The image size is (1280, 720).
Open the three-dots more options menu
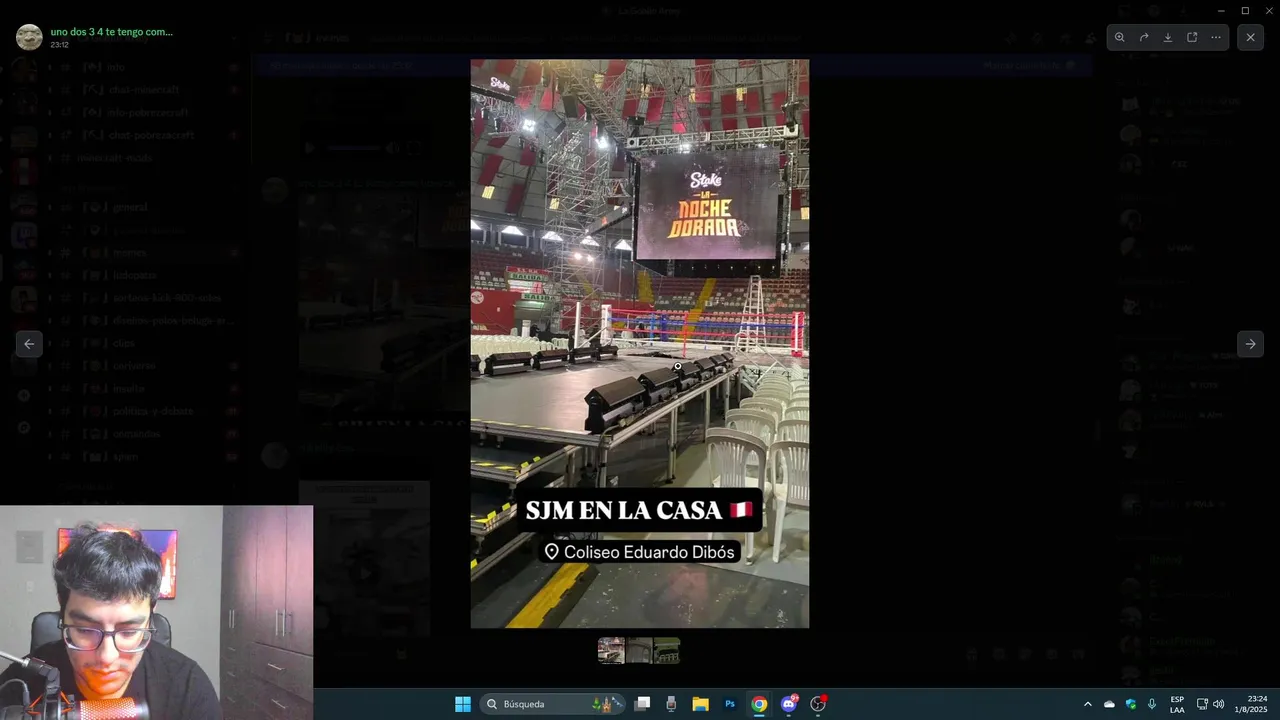pos(1216,37)
